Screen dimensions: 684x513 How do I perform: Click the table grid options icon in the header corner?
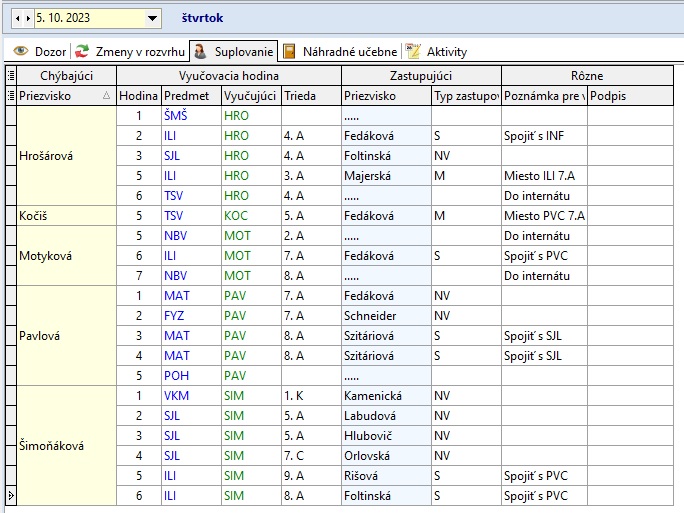pyautogui.click(x=10, y=76)
